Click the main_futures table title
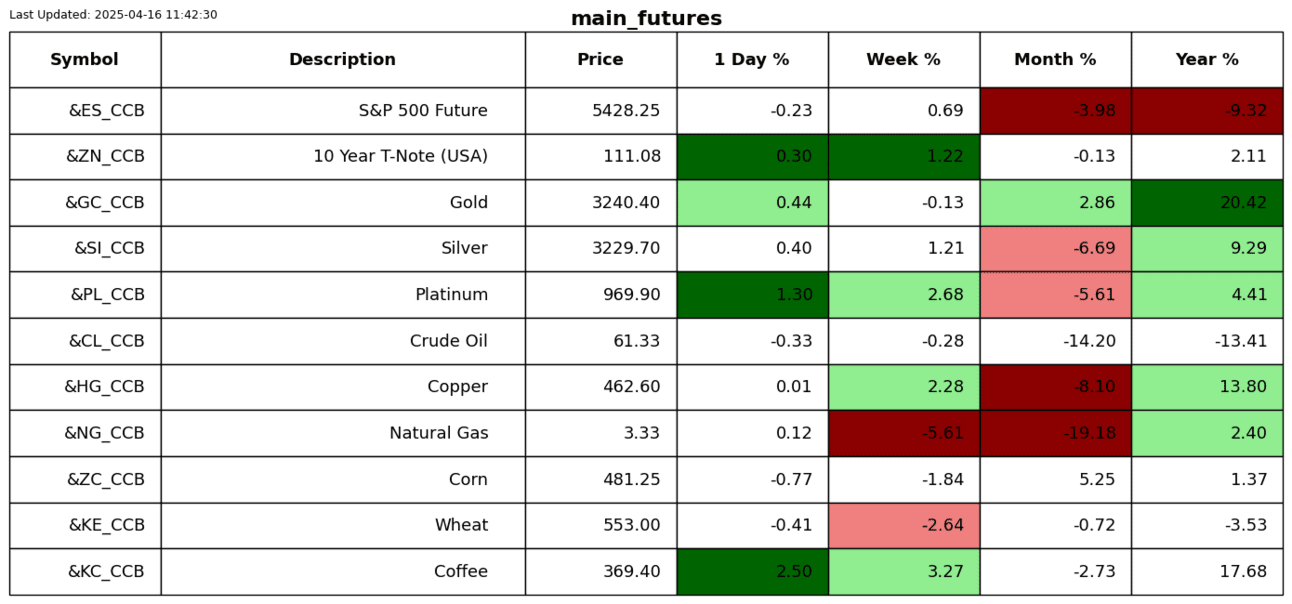This screenshot has height=604, width=1292. (x=646, y=19)
